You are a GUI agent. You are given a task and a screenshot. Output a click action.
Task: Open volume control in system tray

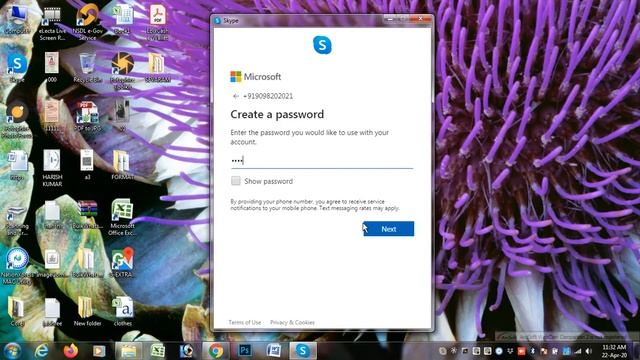pyautogui.click(x=589, y=351)
